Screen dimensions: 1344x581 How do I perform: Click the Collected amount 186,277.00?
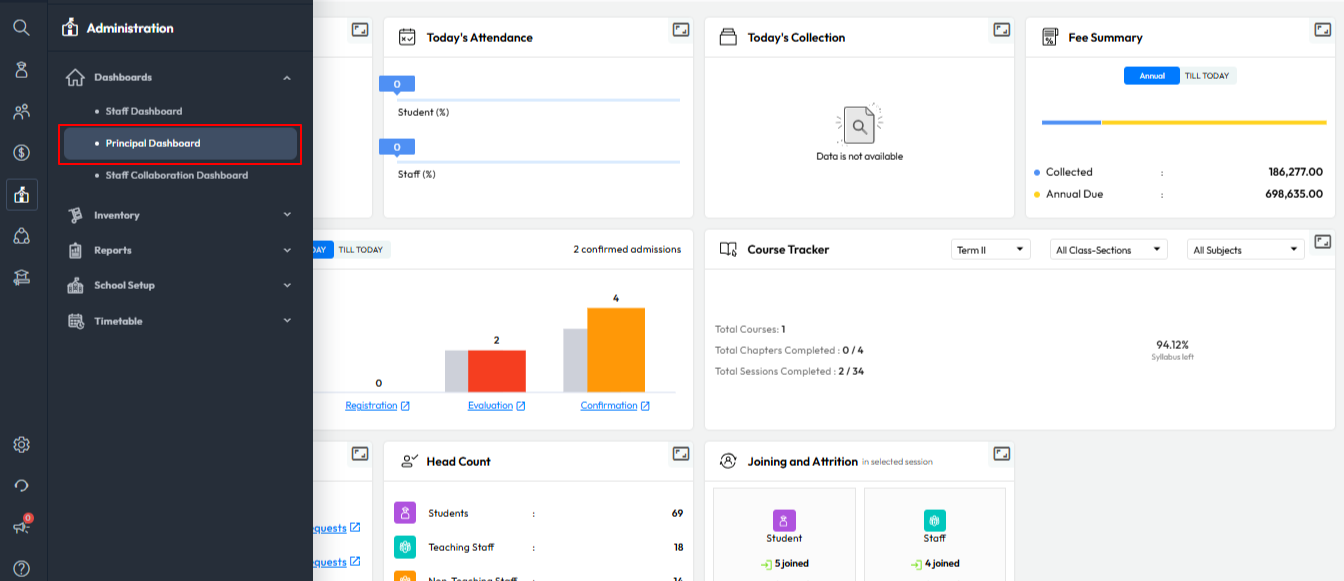(1295, 172)
